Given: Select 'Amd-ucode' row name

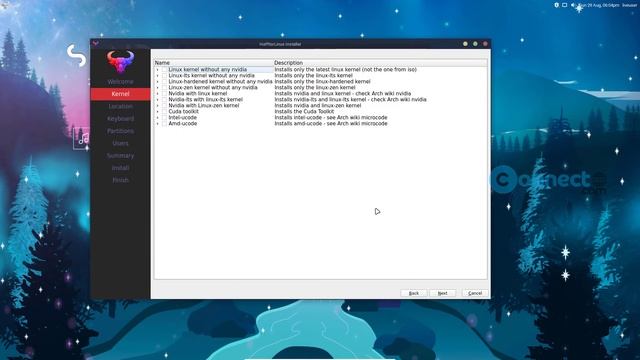Looking at the screenshot, I should pos(183,123).
